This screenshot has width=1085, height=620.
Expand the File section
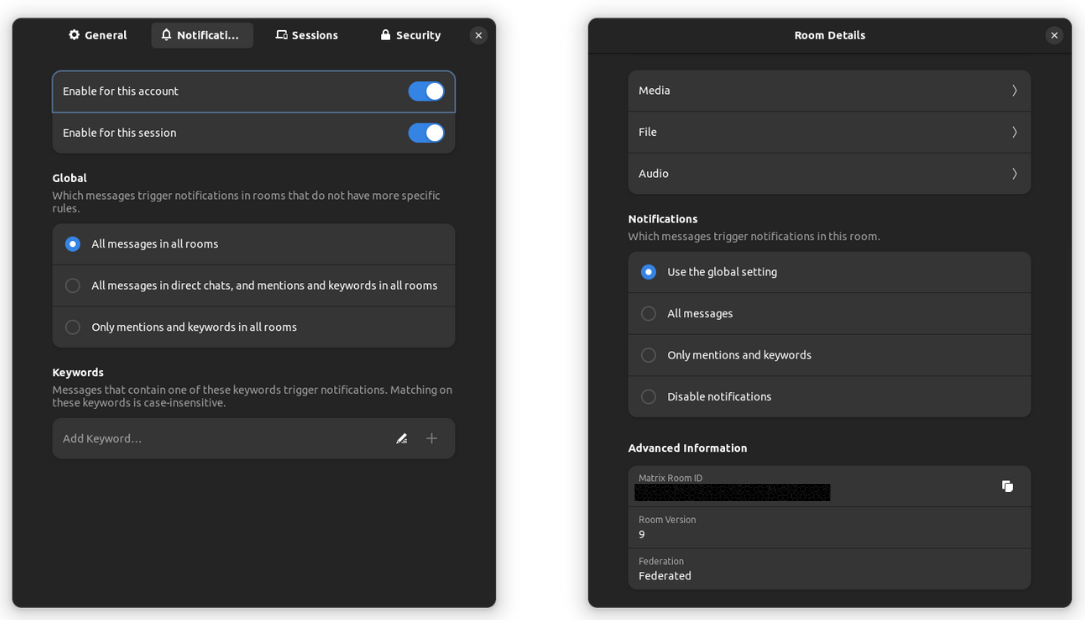tap(829, 131)
